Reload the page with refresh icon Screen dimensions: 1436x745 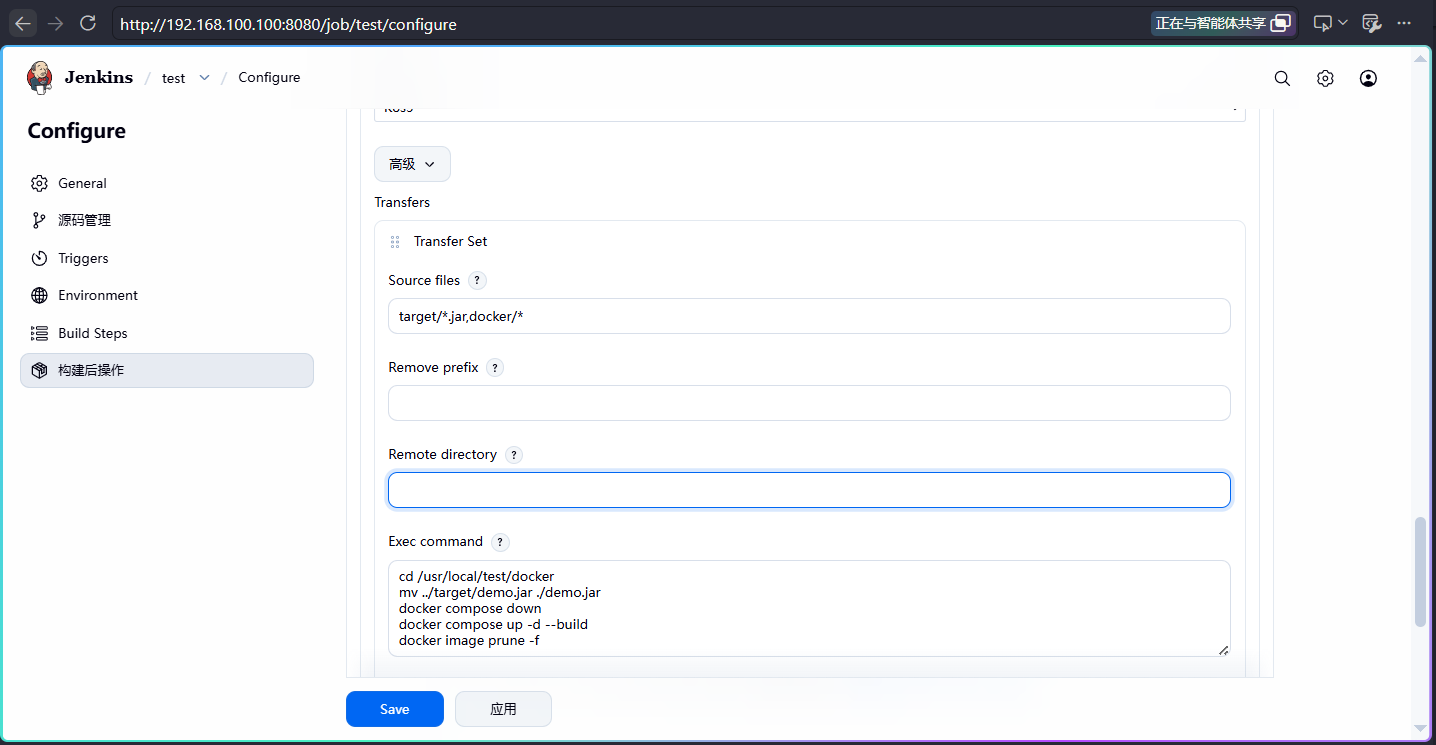[x=87, y=23]
